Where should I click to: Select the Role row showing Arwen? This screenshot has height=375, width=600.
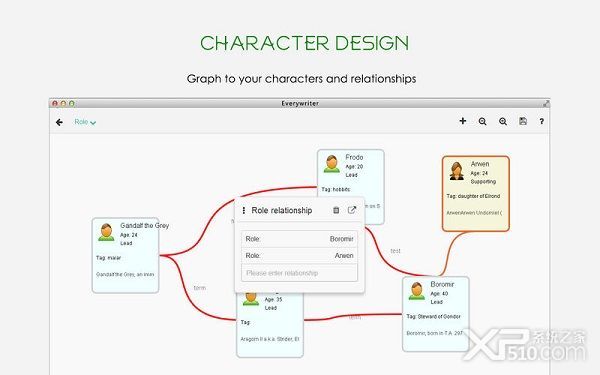[x=299, y=256]
